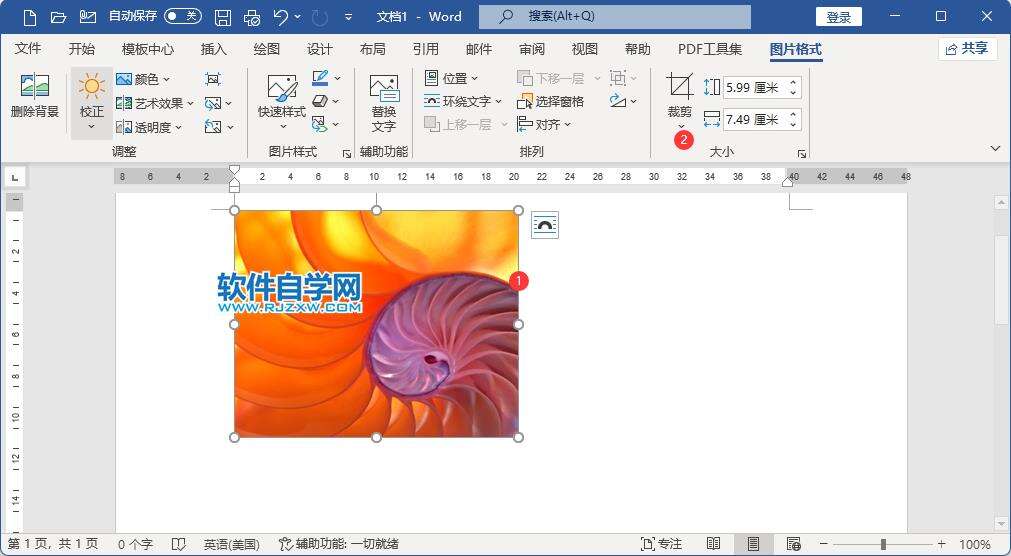Increase the shape height using up stepper
Image resolution: width=1011 pixels, height=556 pixels.
pos(794,82)
